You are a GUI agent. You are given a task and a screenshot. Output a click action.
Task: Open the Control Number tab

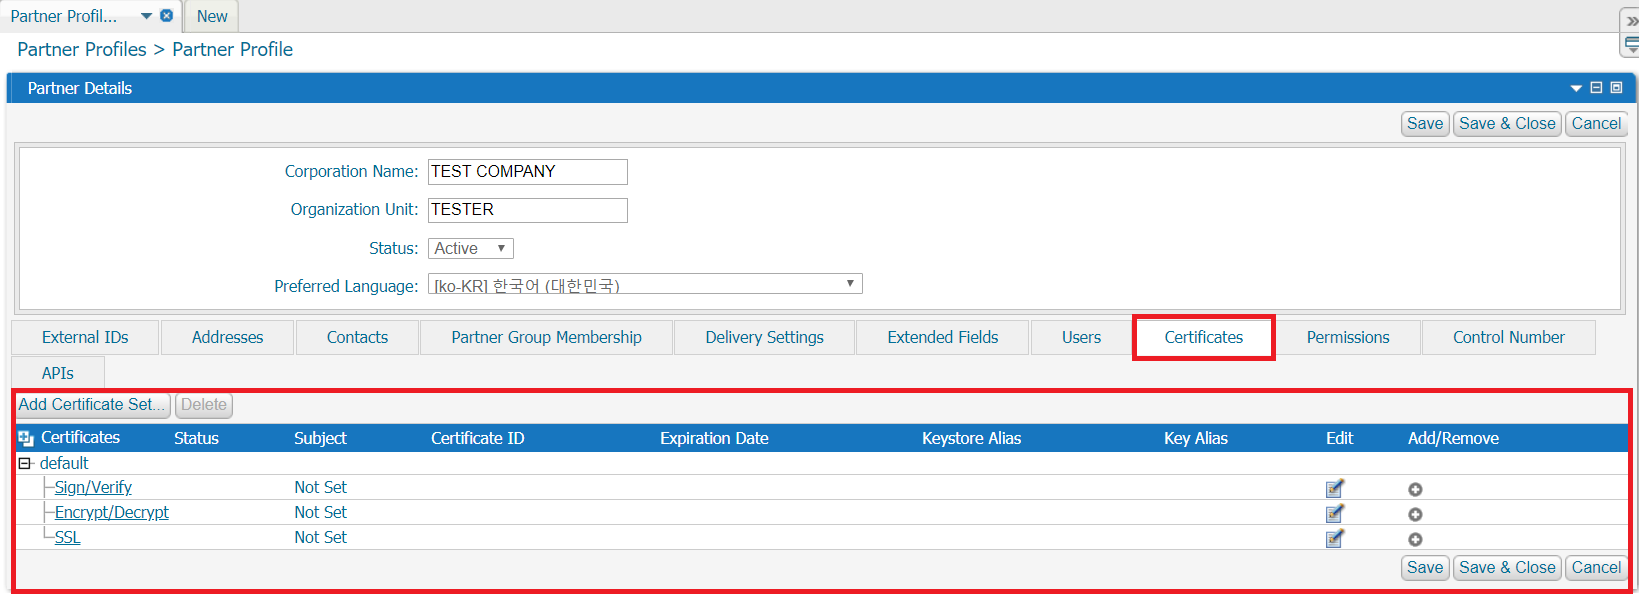click(x=1508, y=338)
